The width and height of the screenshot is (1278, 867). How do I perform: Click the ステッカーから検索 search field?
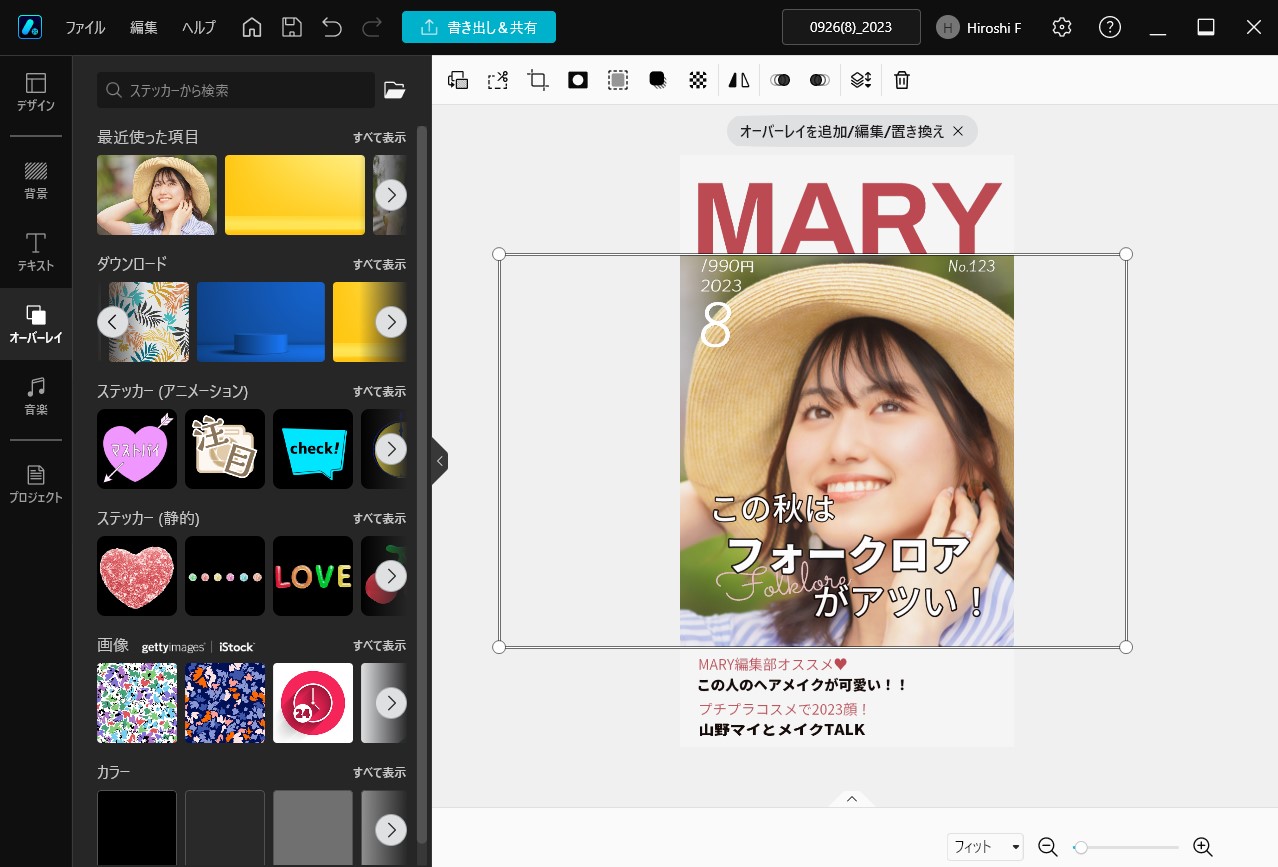pyautogui.click(x=236, y=90)
